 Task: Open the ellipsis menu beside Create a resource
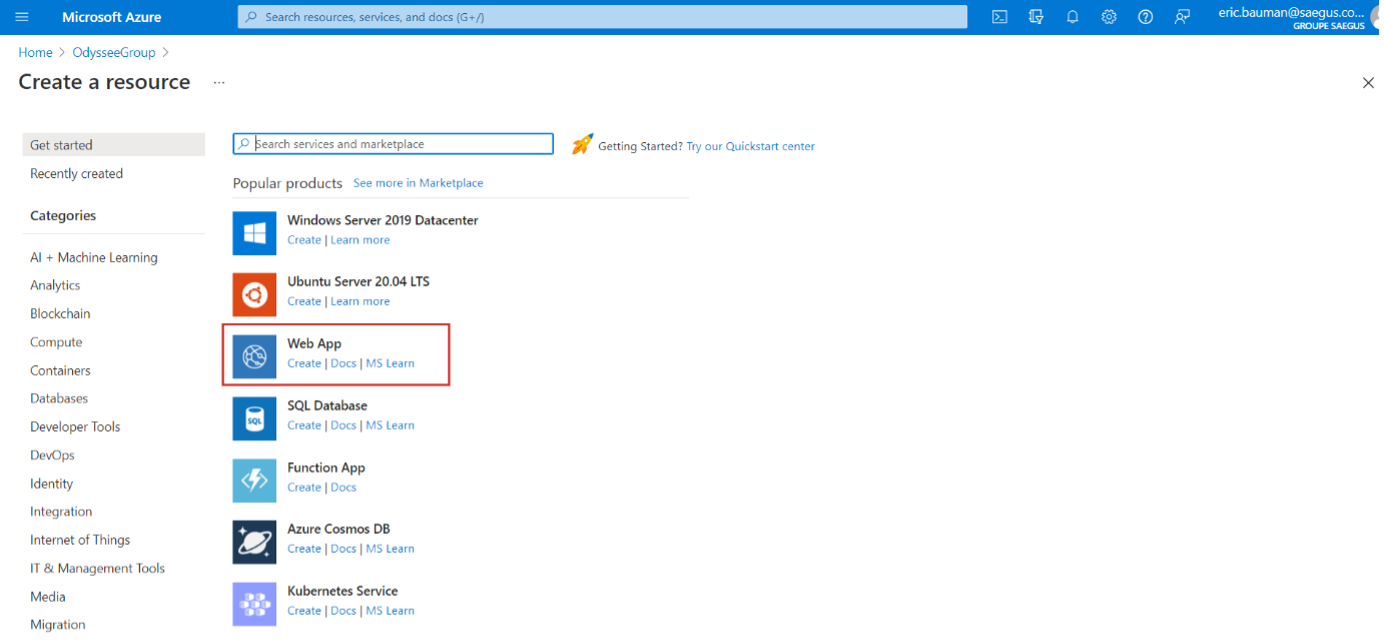[x=219, y=83]
